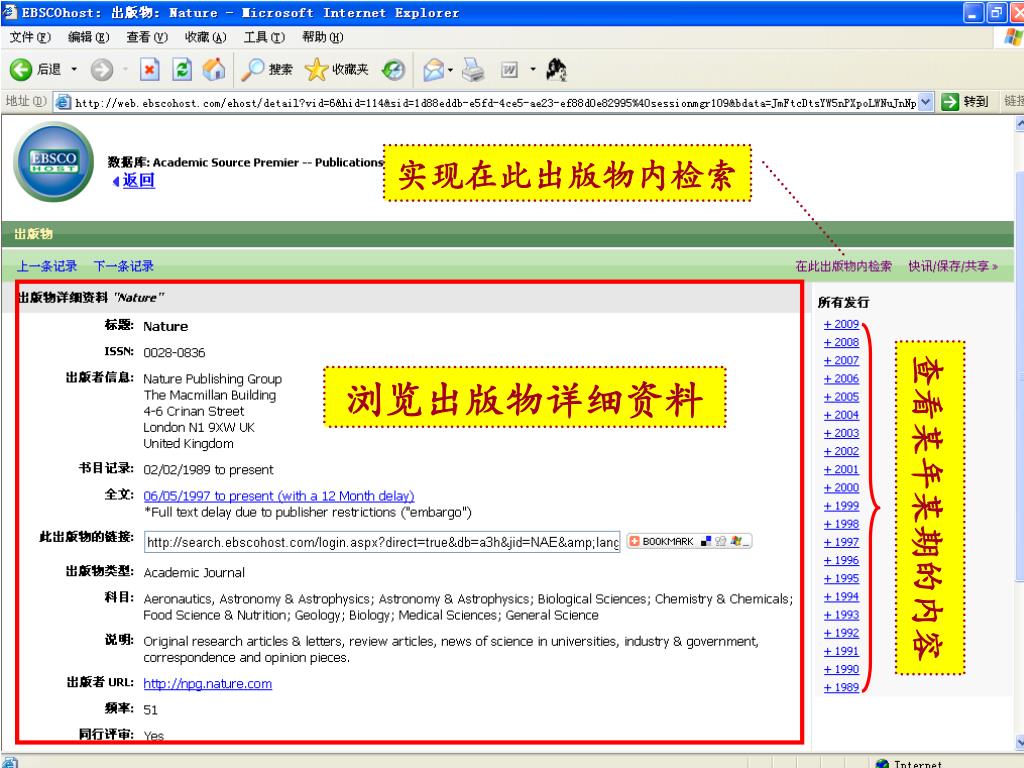
Task: Expand the 1998 issues list
Action: click(x=841, y=524)
